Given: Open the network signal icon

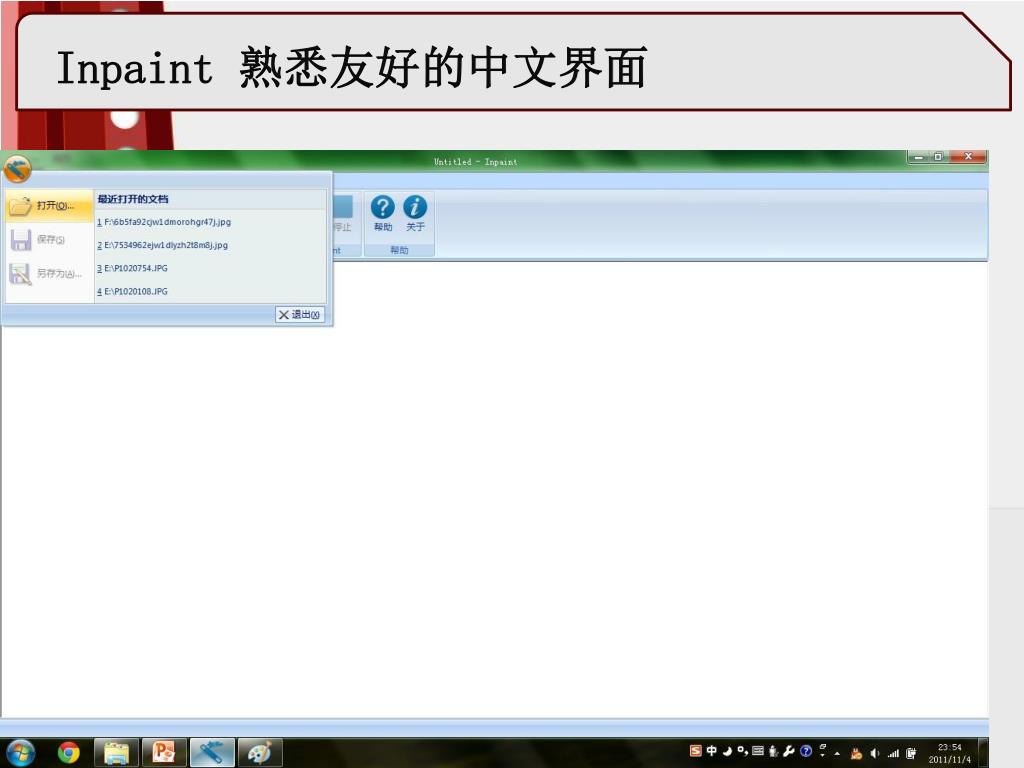Looking at the screenshot, I should pyautogui.click(x=893, y=754).
